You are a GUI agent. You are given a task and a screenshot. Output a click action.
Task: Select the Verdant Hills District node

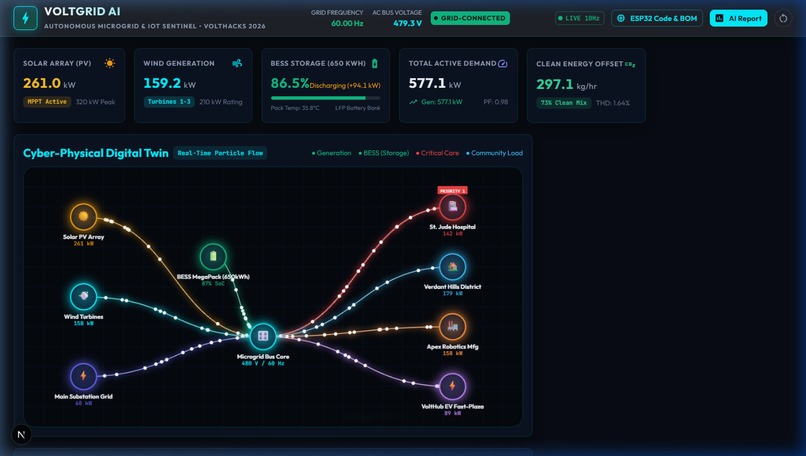pos(452,266)
